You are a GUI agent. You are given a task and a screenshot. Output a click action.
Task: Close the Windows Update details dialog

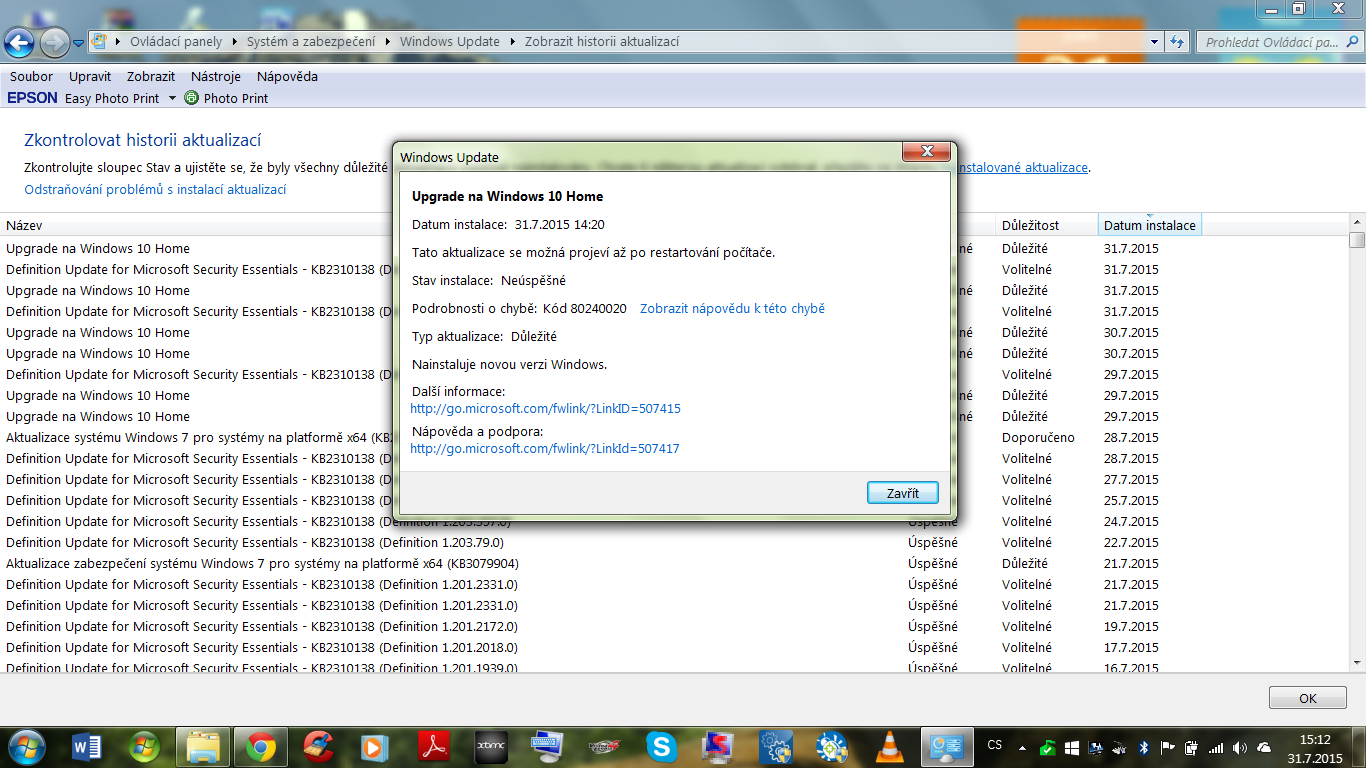point(925,152)
